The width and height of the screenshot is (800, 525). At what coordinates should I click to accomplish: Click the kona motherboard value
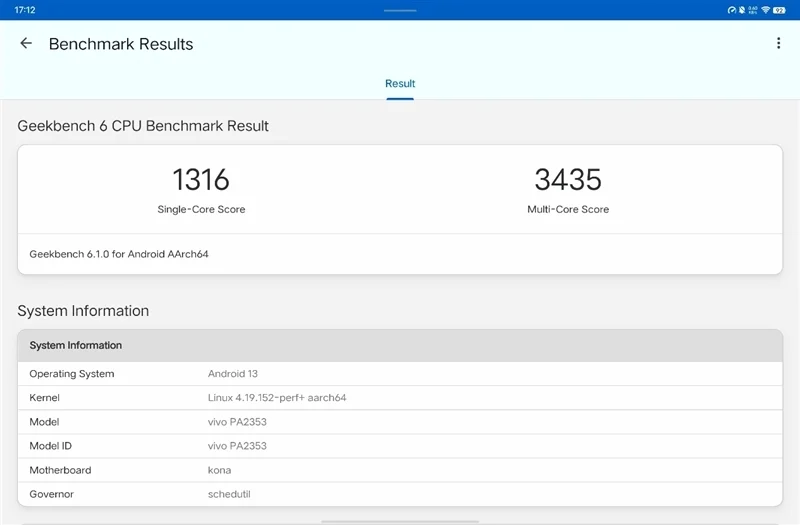219,470
